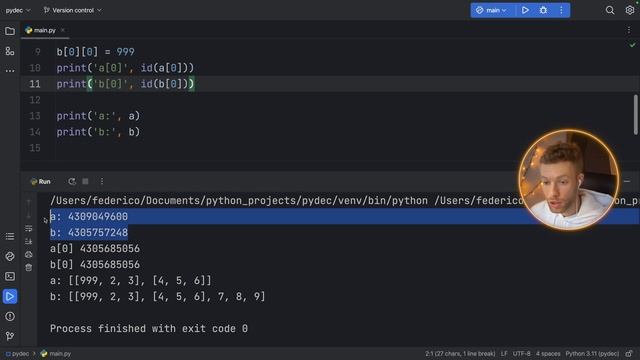Open Python 3.11 (pydec) interpreter selector
The height and width of the screenshot is (360, 640).
(592, 353)
